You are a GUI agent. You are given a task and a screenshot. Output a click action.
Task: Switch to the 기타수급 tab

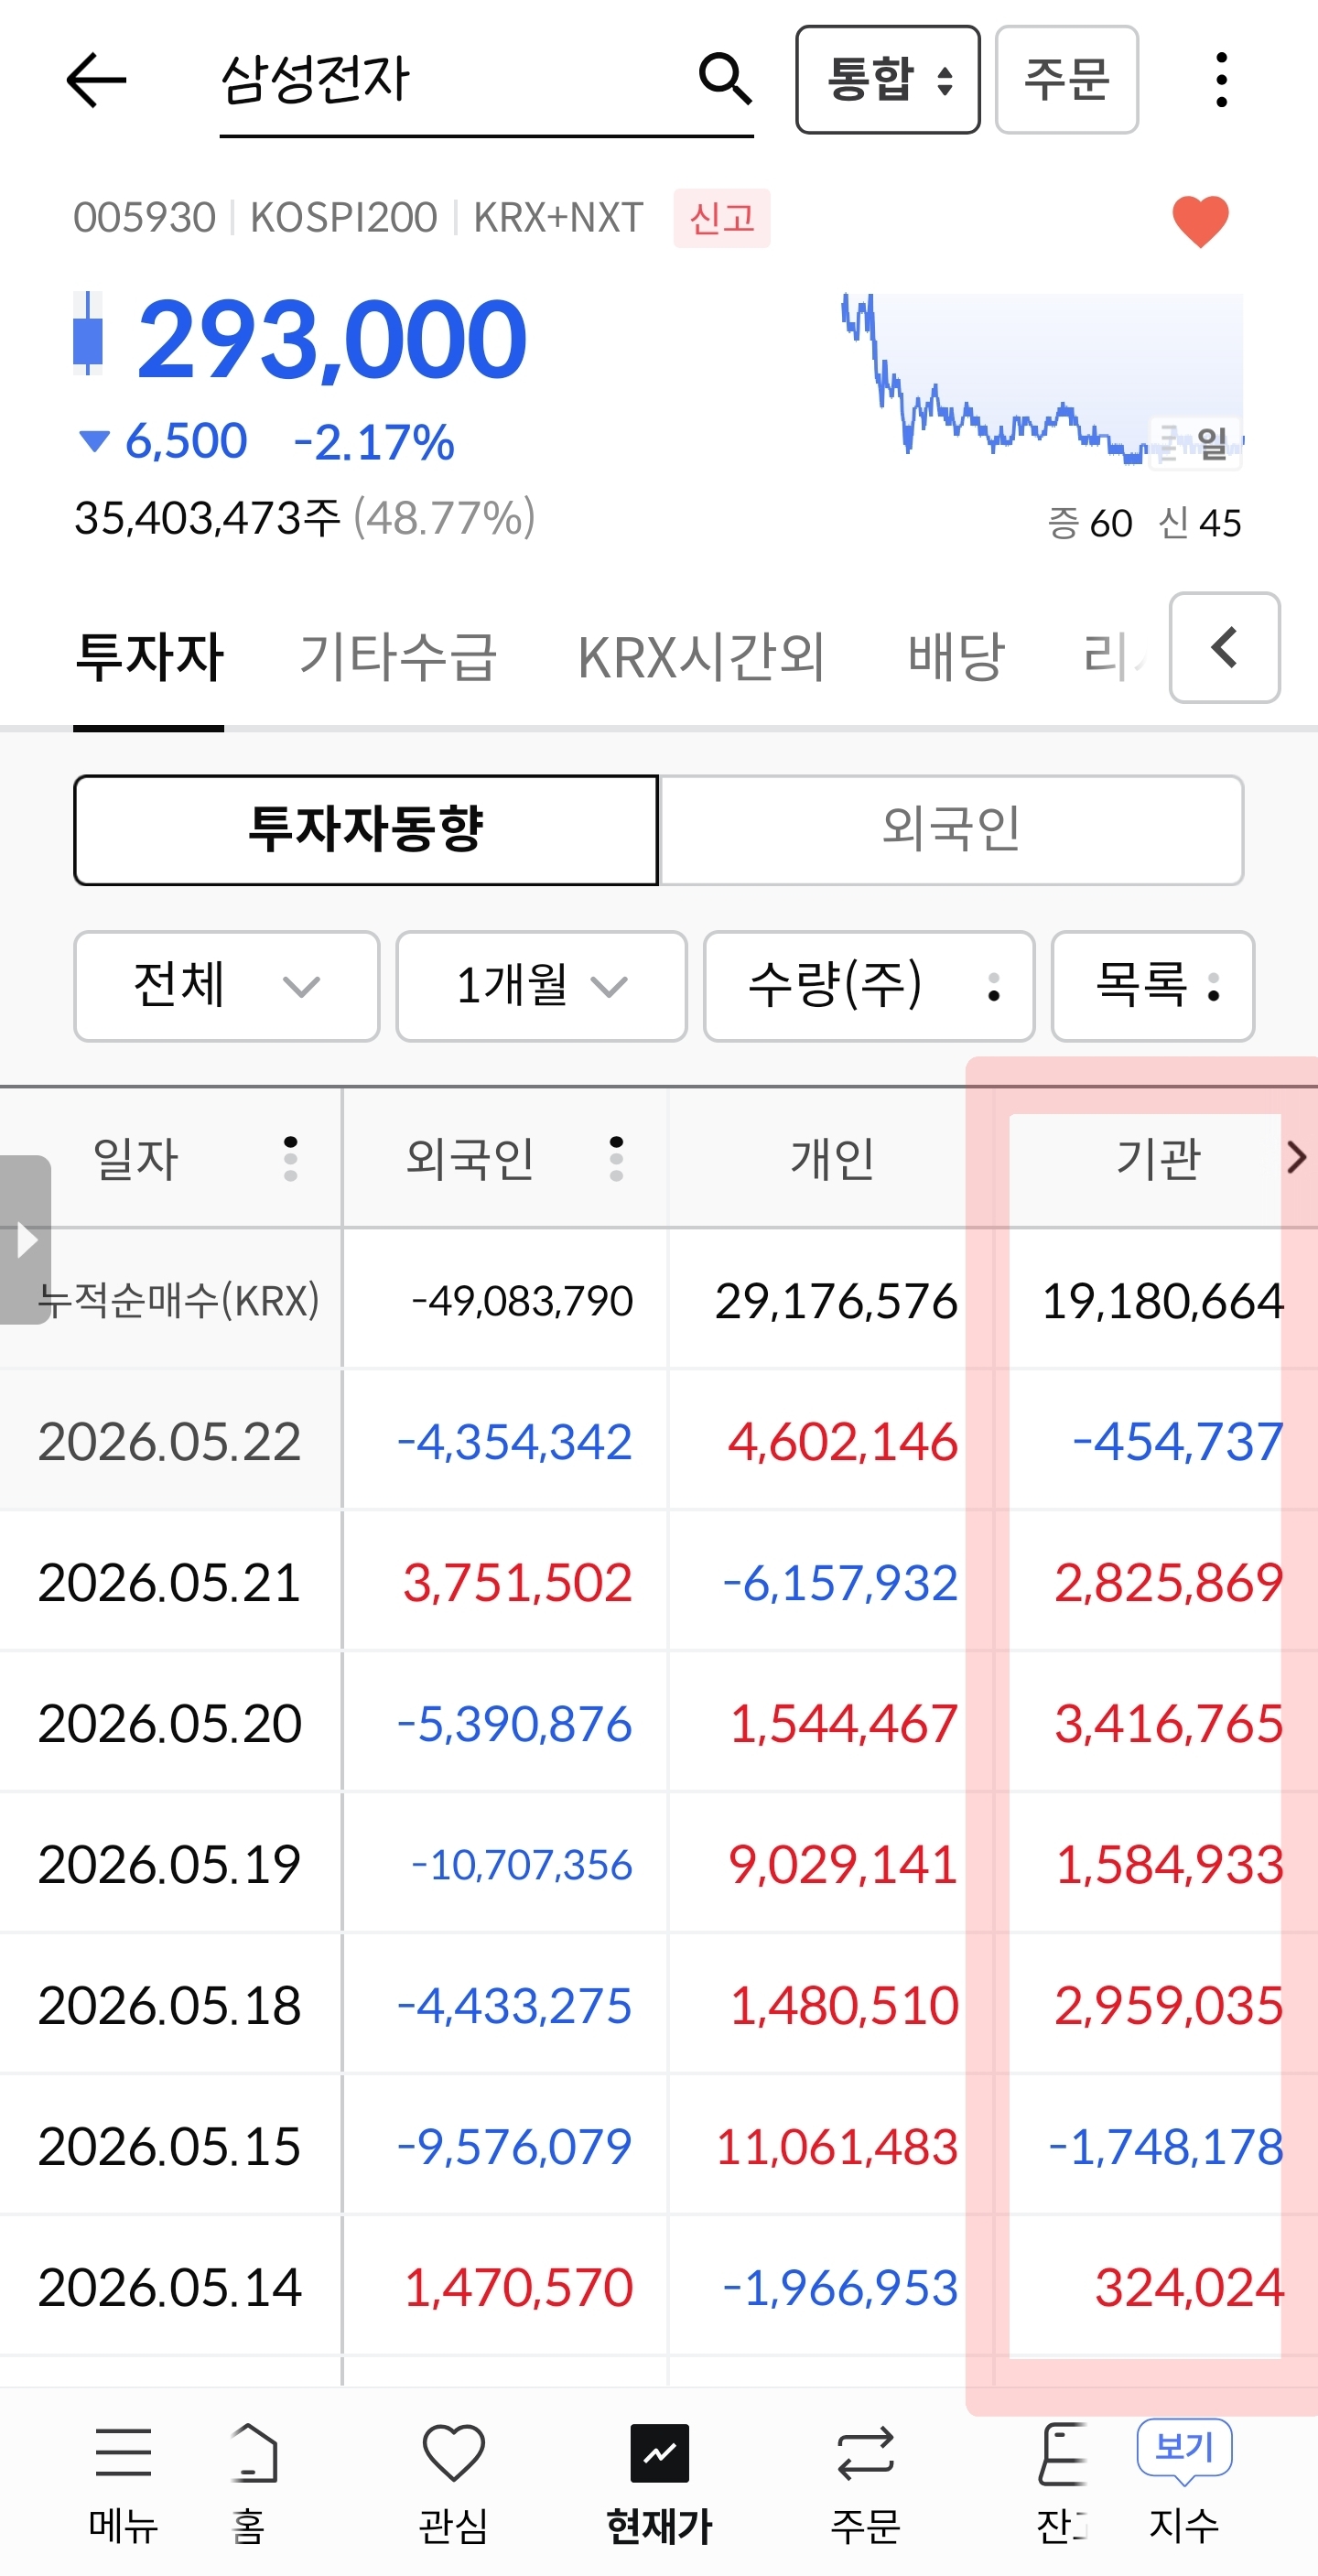[x=398, y=657]
